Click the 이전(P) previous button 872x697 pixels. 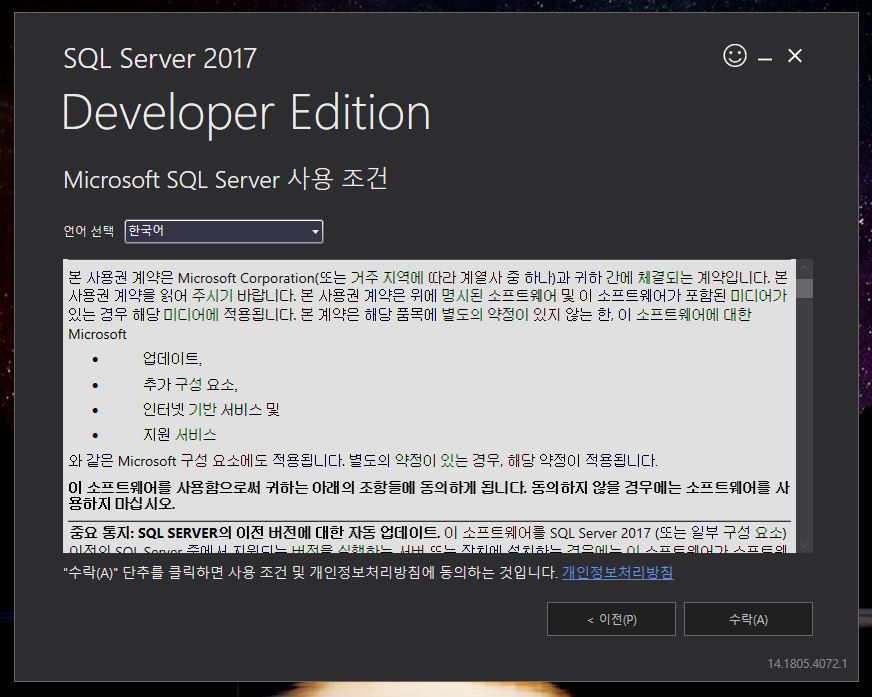coord(611,619)
